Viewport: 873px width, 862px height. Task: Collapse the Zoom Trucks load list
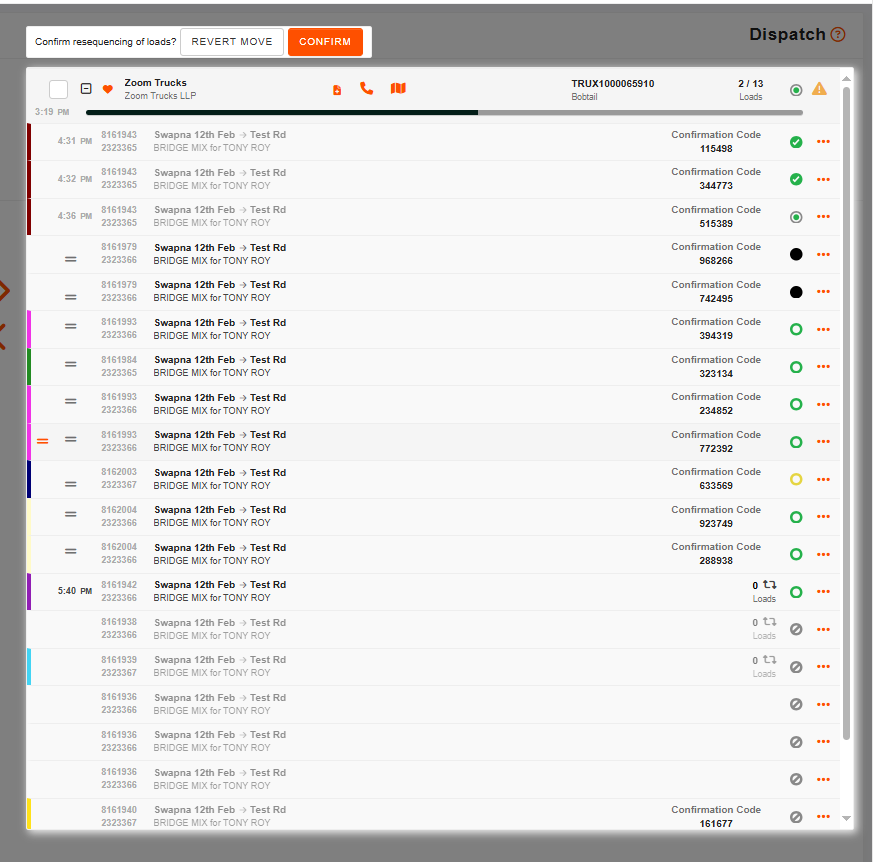click(86, 89)
